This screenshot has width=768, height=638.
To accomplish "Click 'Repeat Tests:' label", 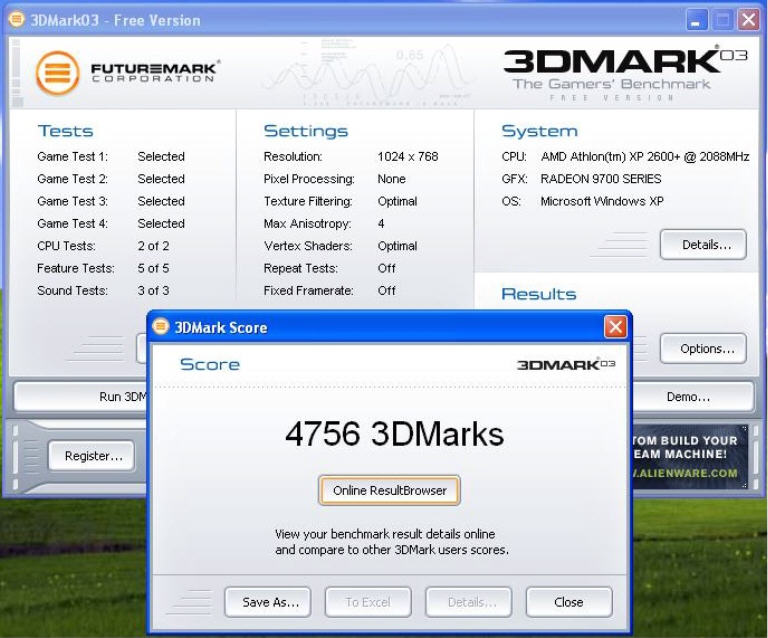I will 301,268.
